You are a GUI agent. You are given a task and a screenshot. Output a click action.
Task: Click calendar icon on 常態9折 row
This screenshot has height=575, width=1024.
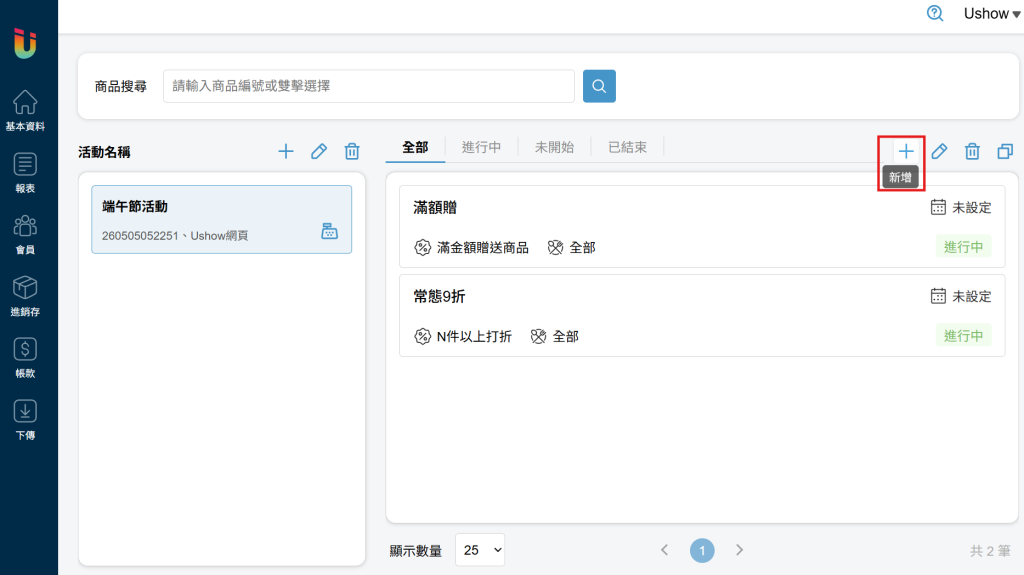coord(938,296)
